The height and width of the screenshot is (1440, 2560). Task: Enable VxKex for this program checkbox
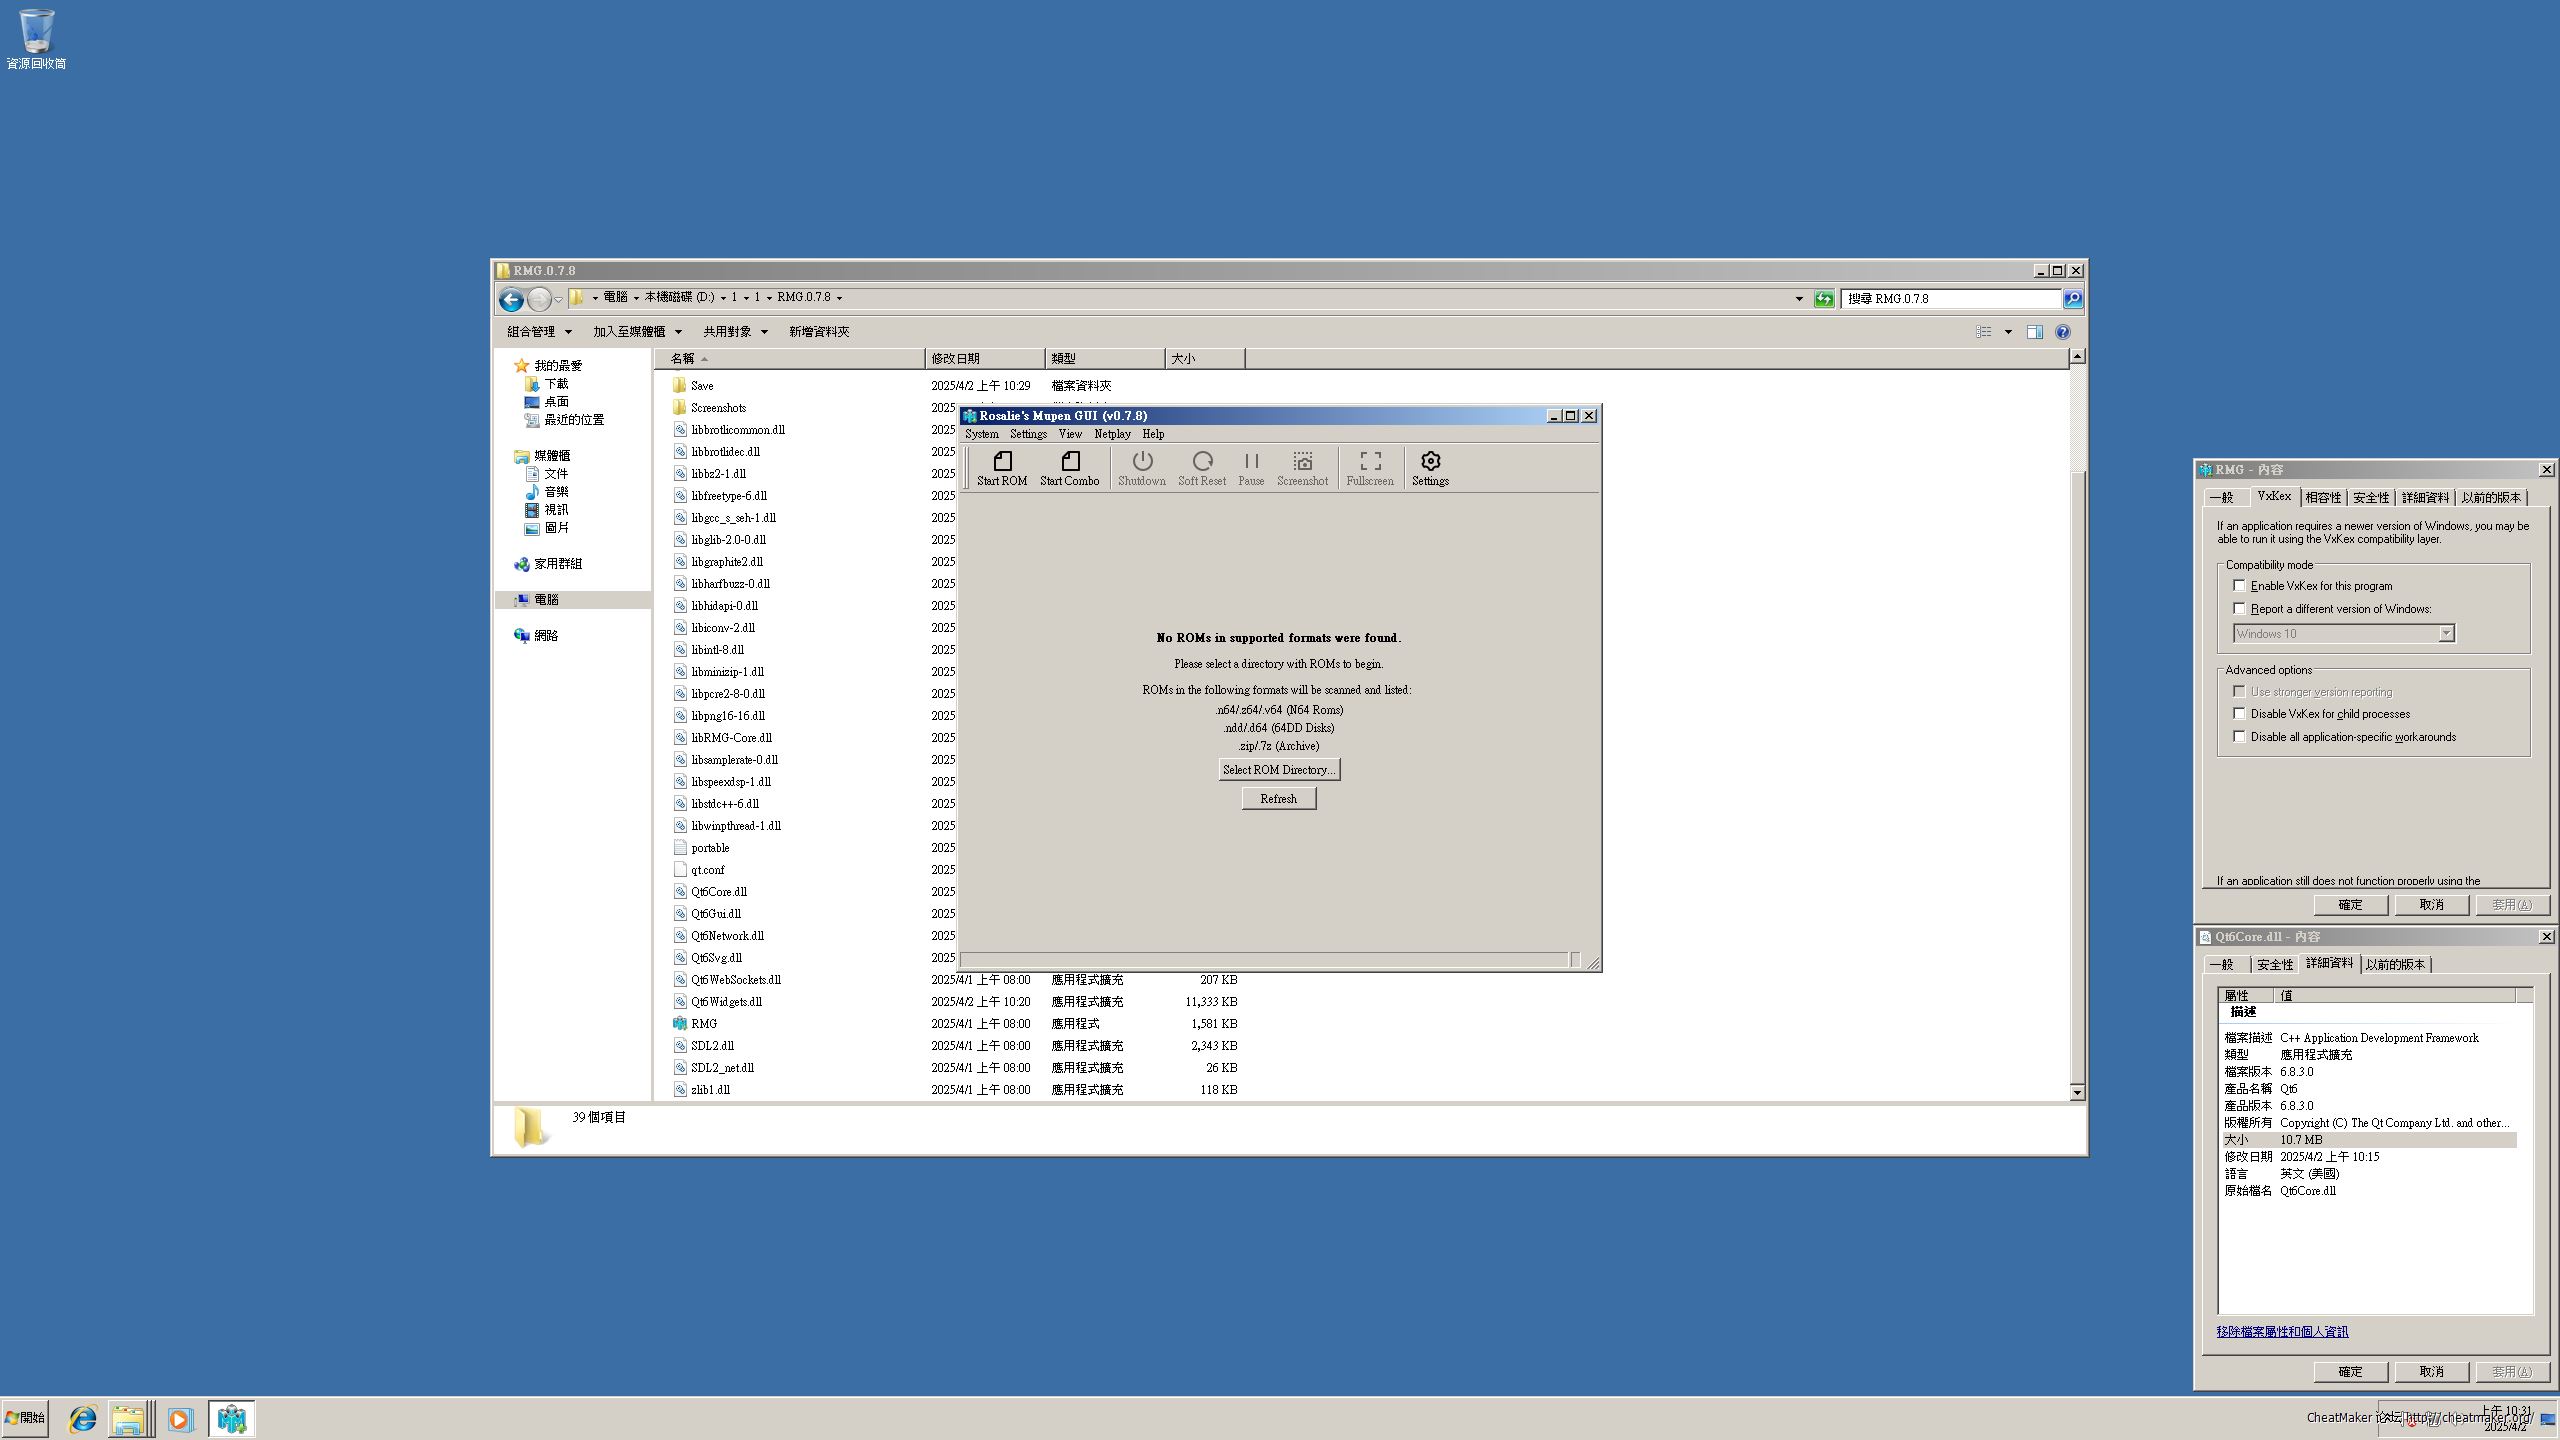point(2240,586)
